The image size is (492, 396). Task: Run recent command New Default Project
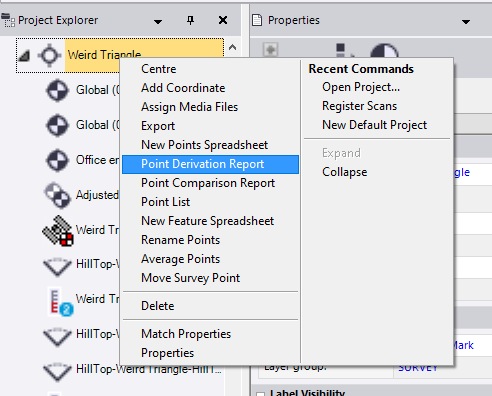click(374, 125)
